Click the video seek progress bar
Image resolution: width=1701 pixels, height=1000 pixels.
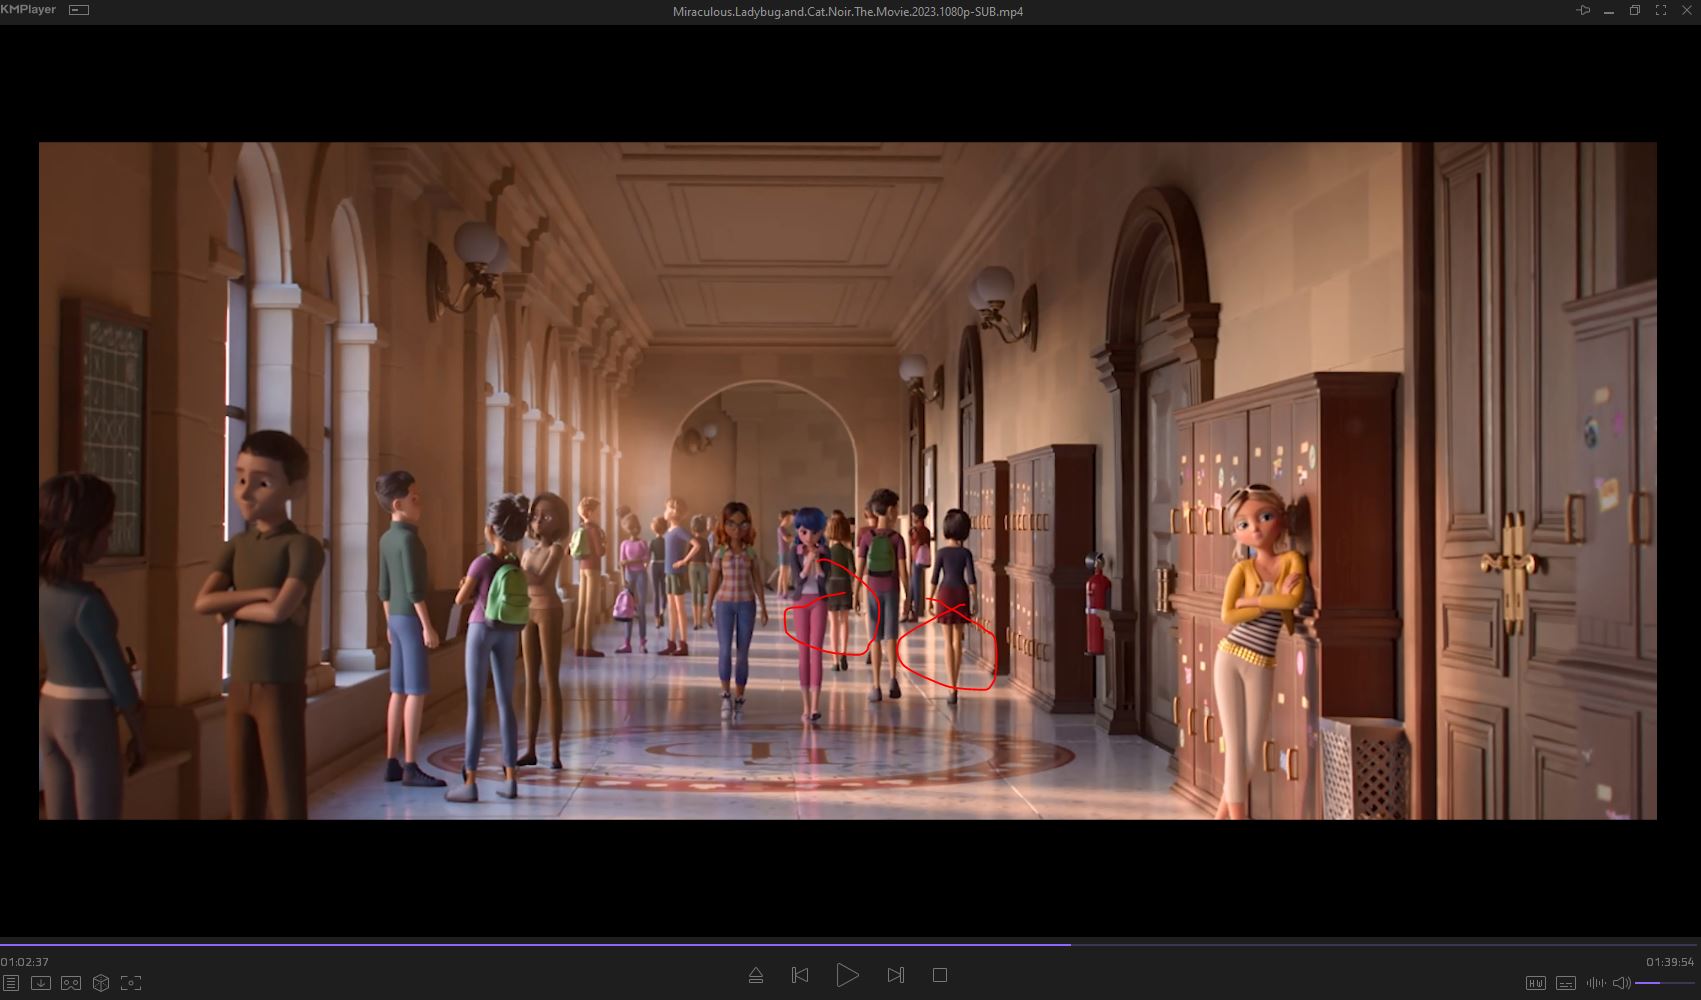pos(850,944)
